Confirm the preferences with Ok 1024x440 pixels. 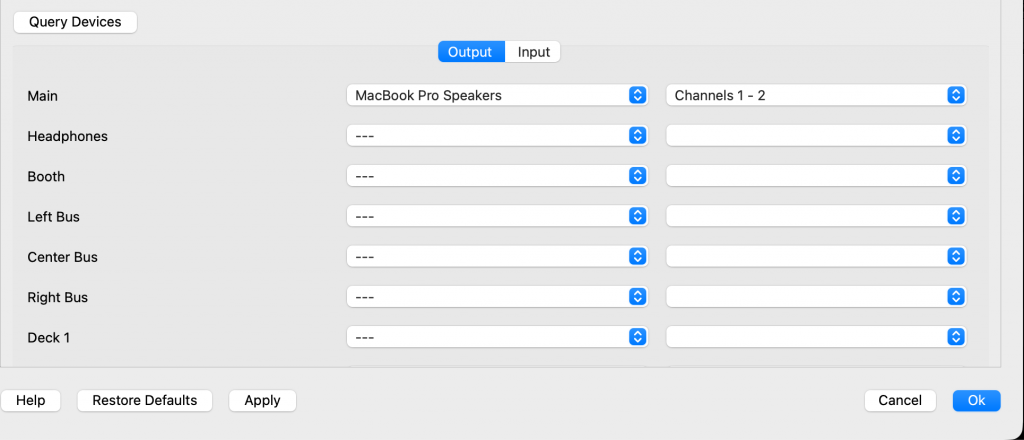(x=976, y=400)
